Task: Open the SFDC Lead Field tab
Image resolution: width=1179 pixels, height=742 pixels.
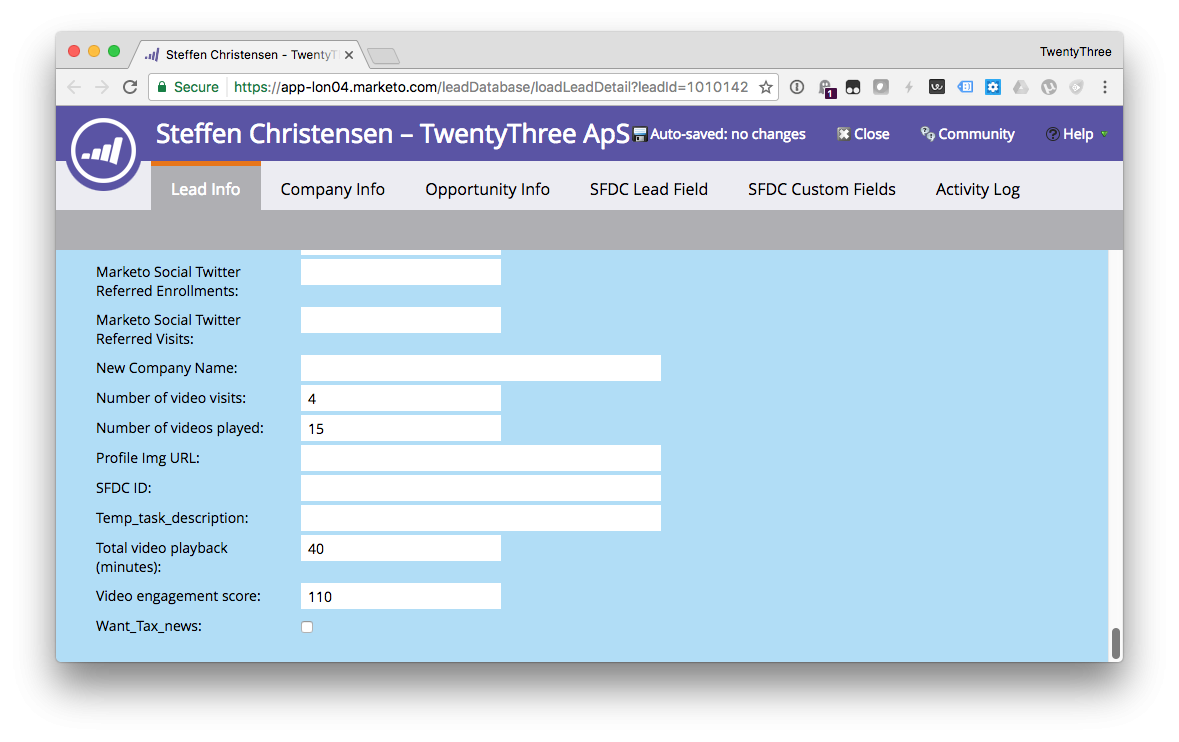Action: pyautogui.click(x=649, y=189)
